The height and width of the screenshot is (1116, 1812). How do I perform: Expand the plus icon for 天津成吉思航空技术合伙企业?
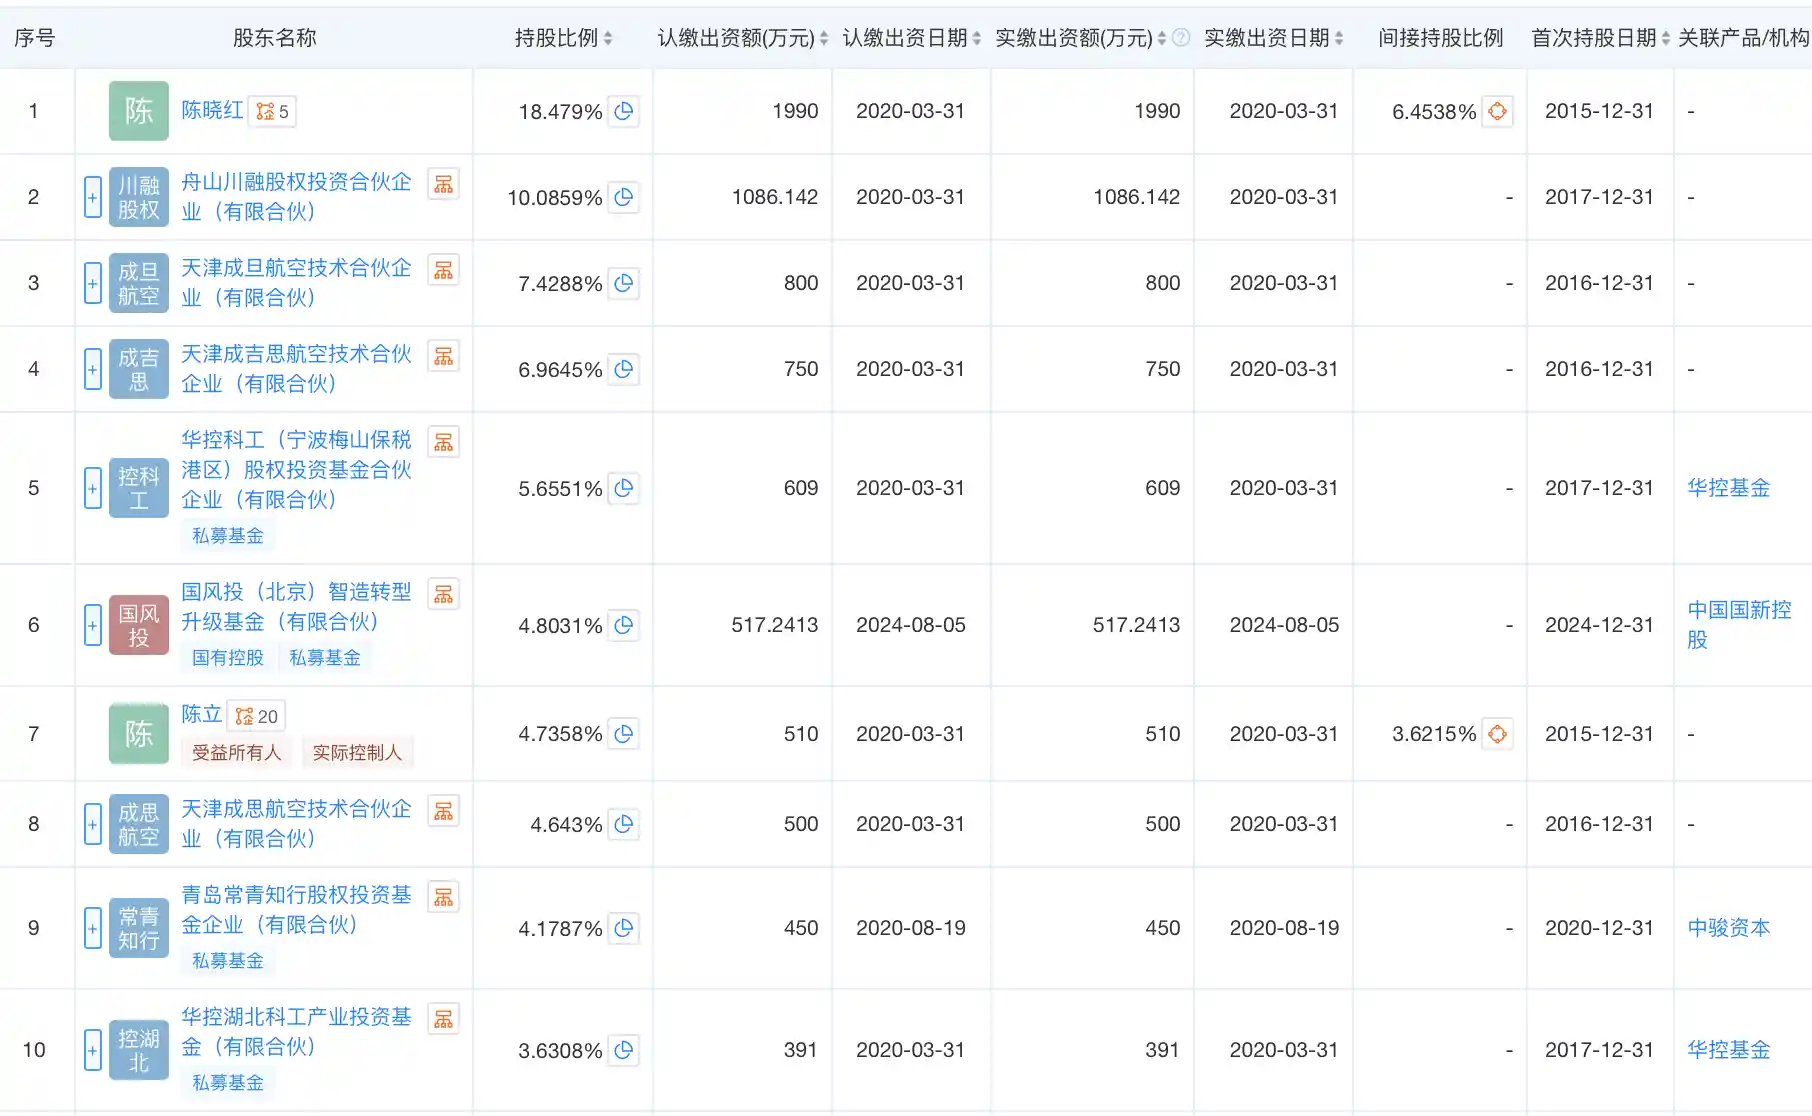click(91, 369)
